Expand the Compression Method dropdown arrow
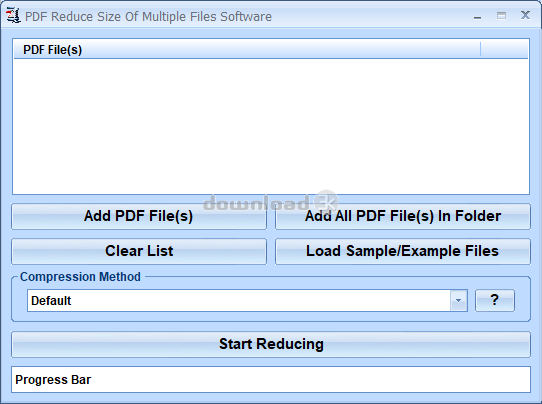 [x=458, y=300]
